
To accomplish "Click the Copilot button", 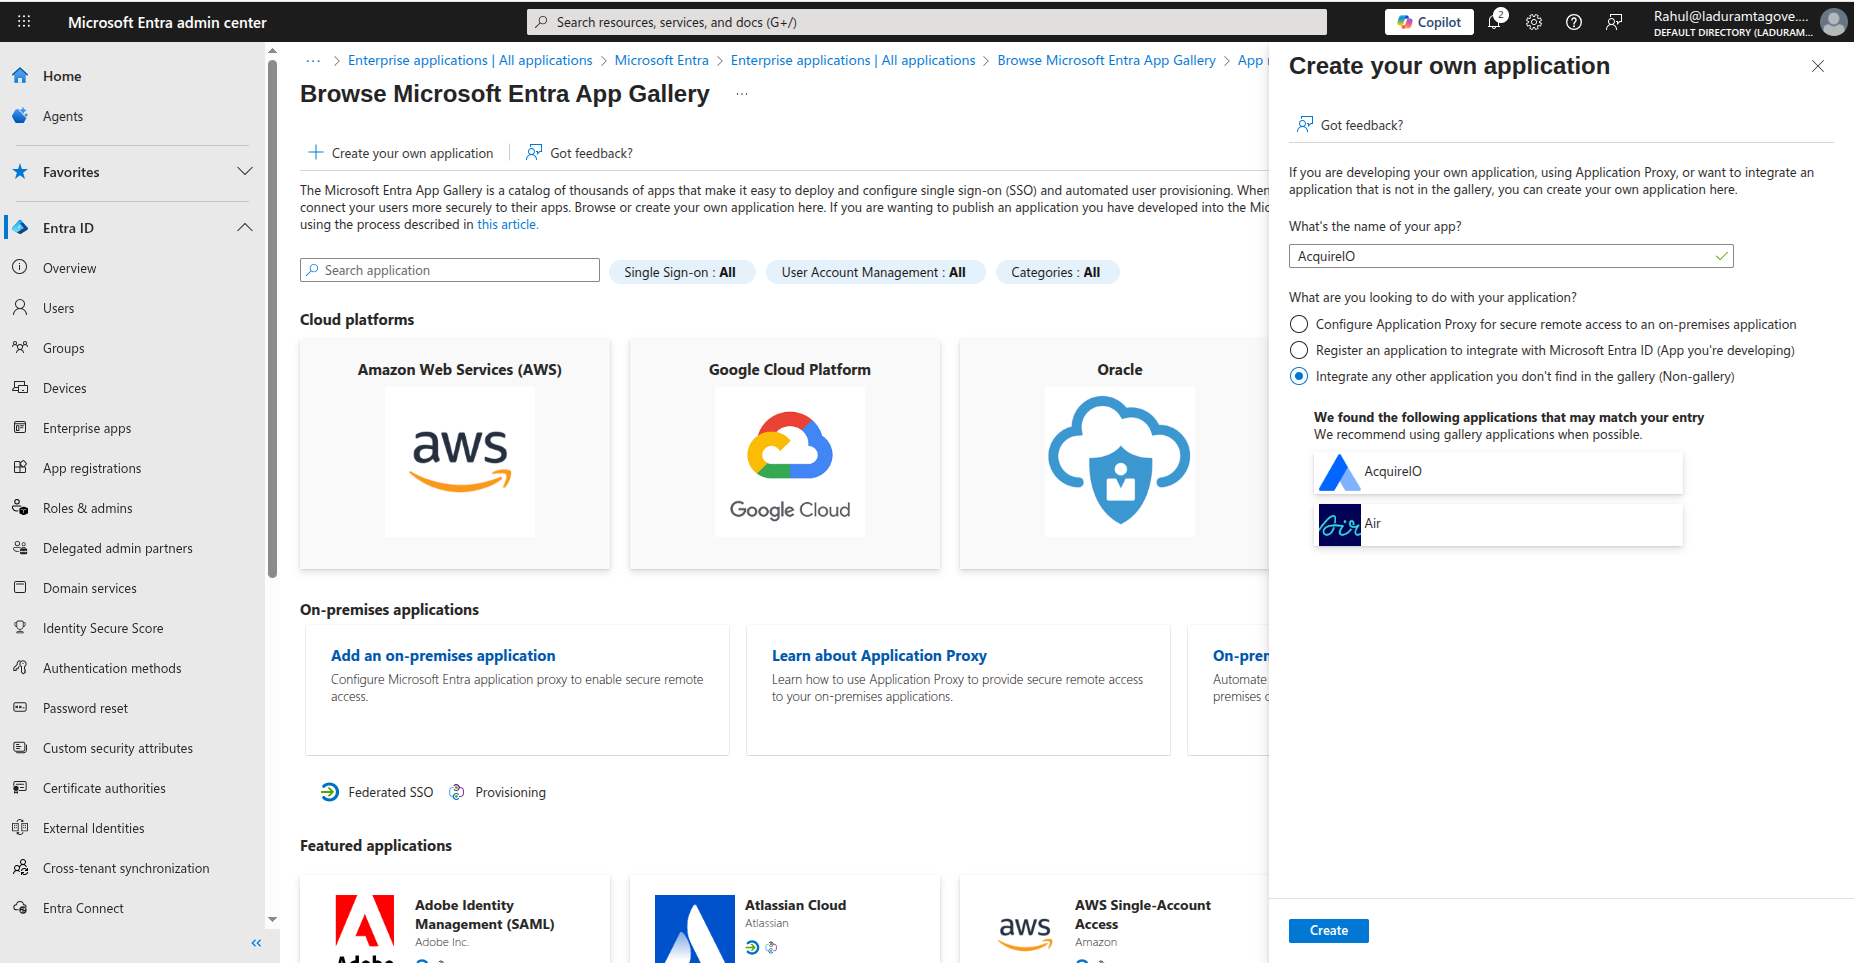I will pos(1429,22).
